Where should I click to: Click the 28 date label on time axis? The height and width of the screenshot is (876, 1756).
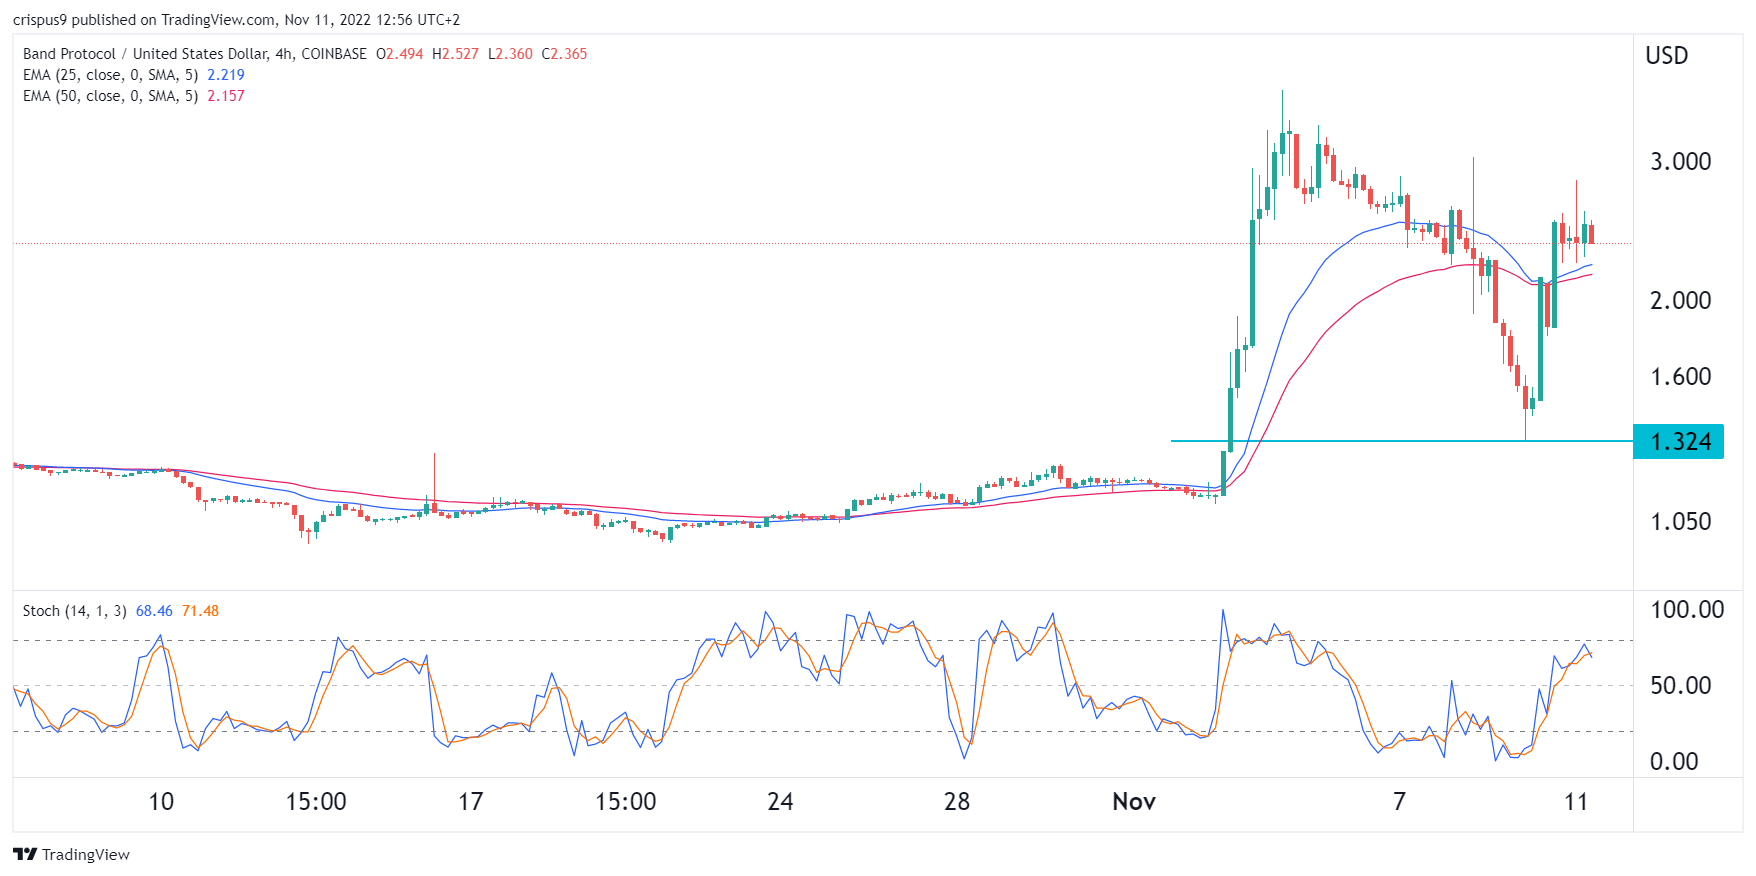pyautogui.click(x=957, y=801)
